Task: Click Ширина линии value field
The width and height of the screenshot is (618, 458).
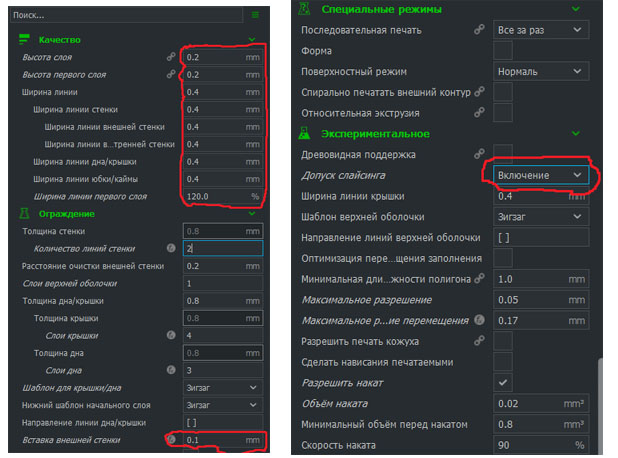Action: [x=223, y=92]
